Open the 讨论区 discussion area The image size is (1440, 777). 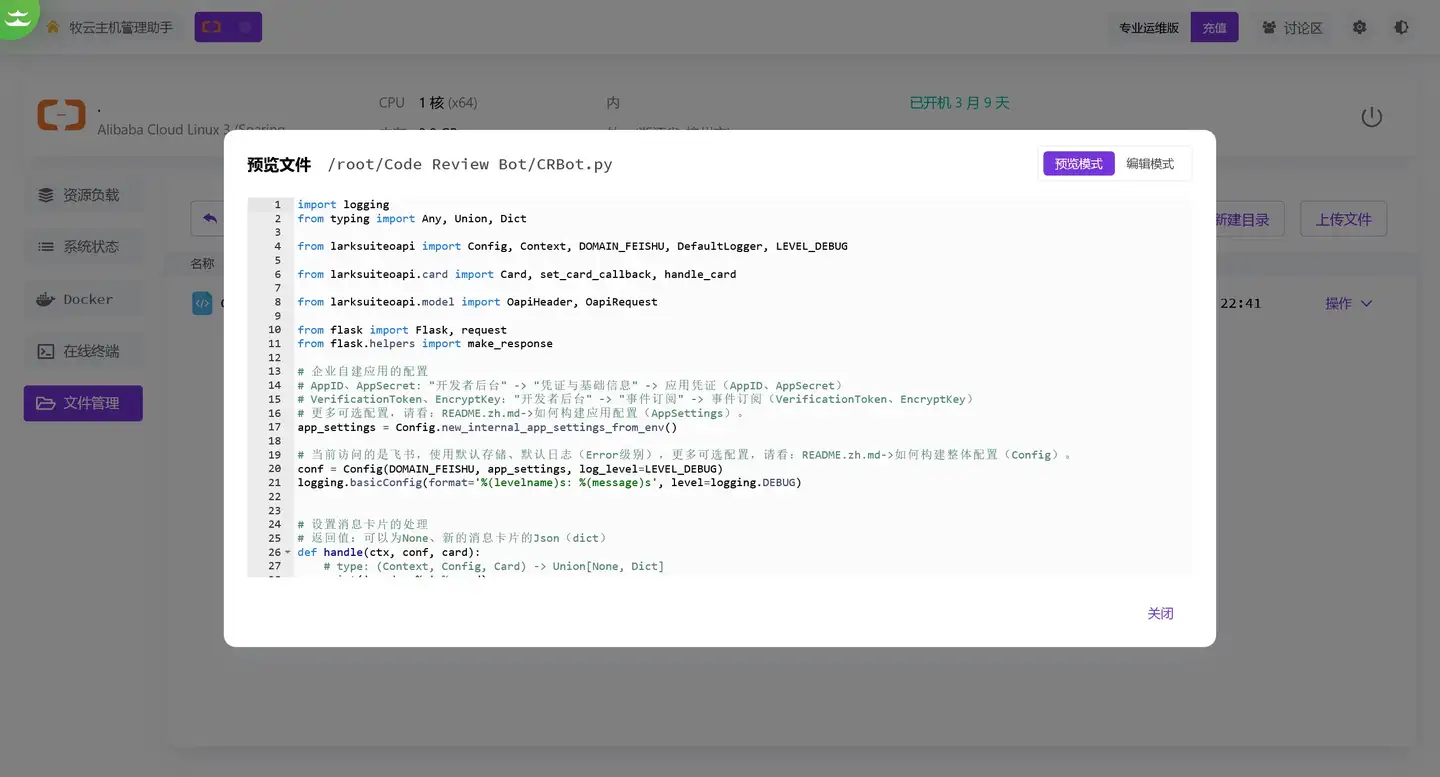coord(1292,27)
